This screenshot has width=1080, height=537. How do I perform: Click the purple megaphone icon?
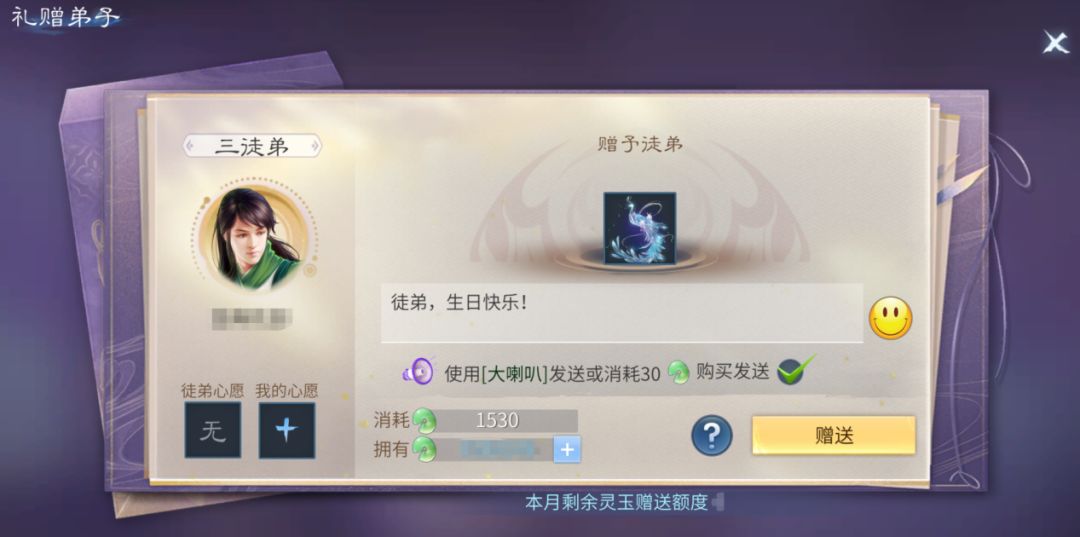coord(418,372)
